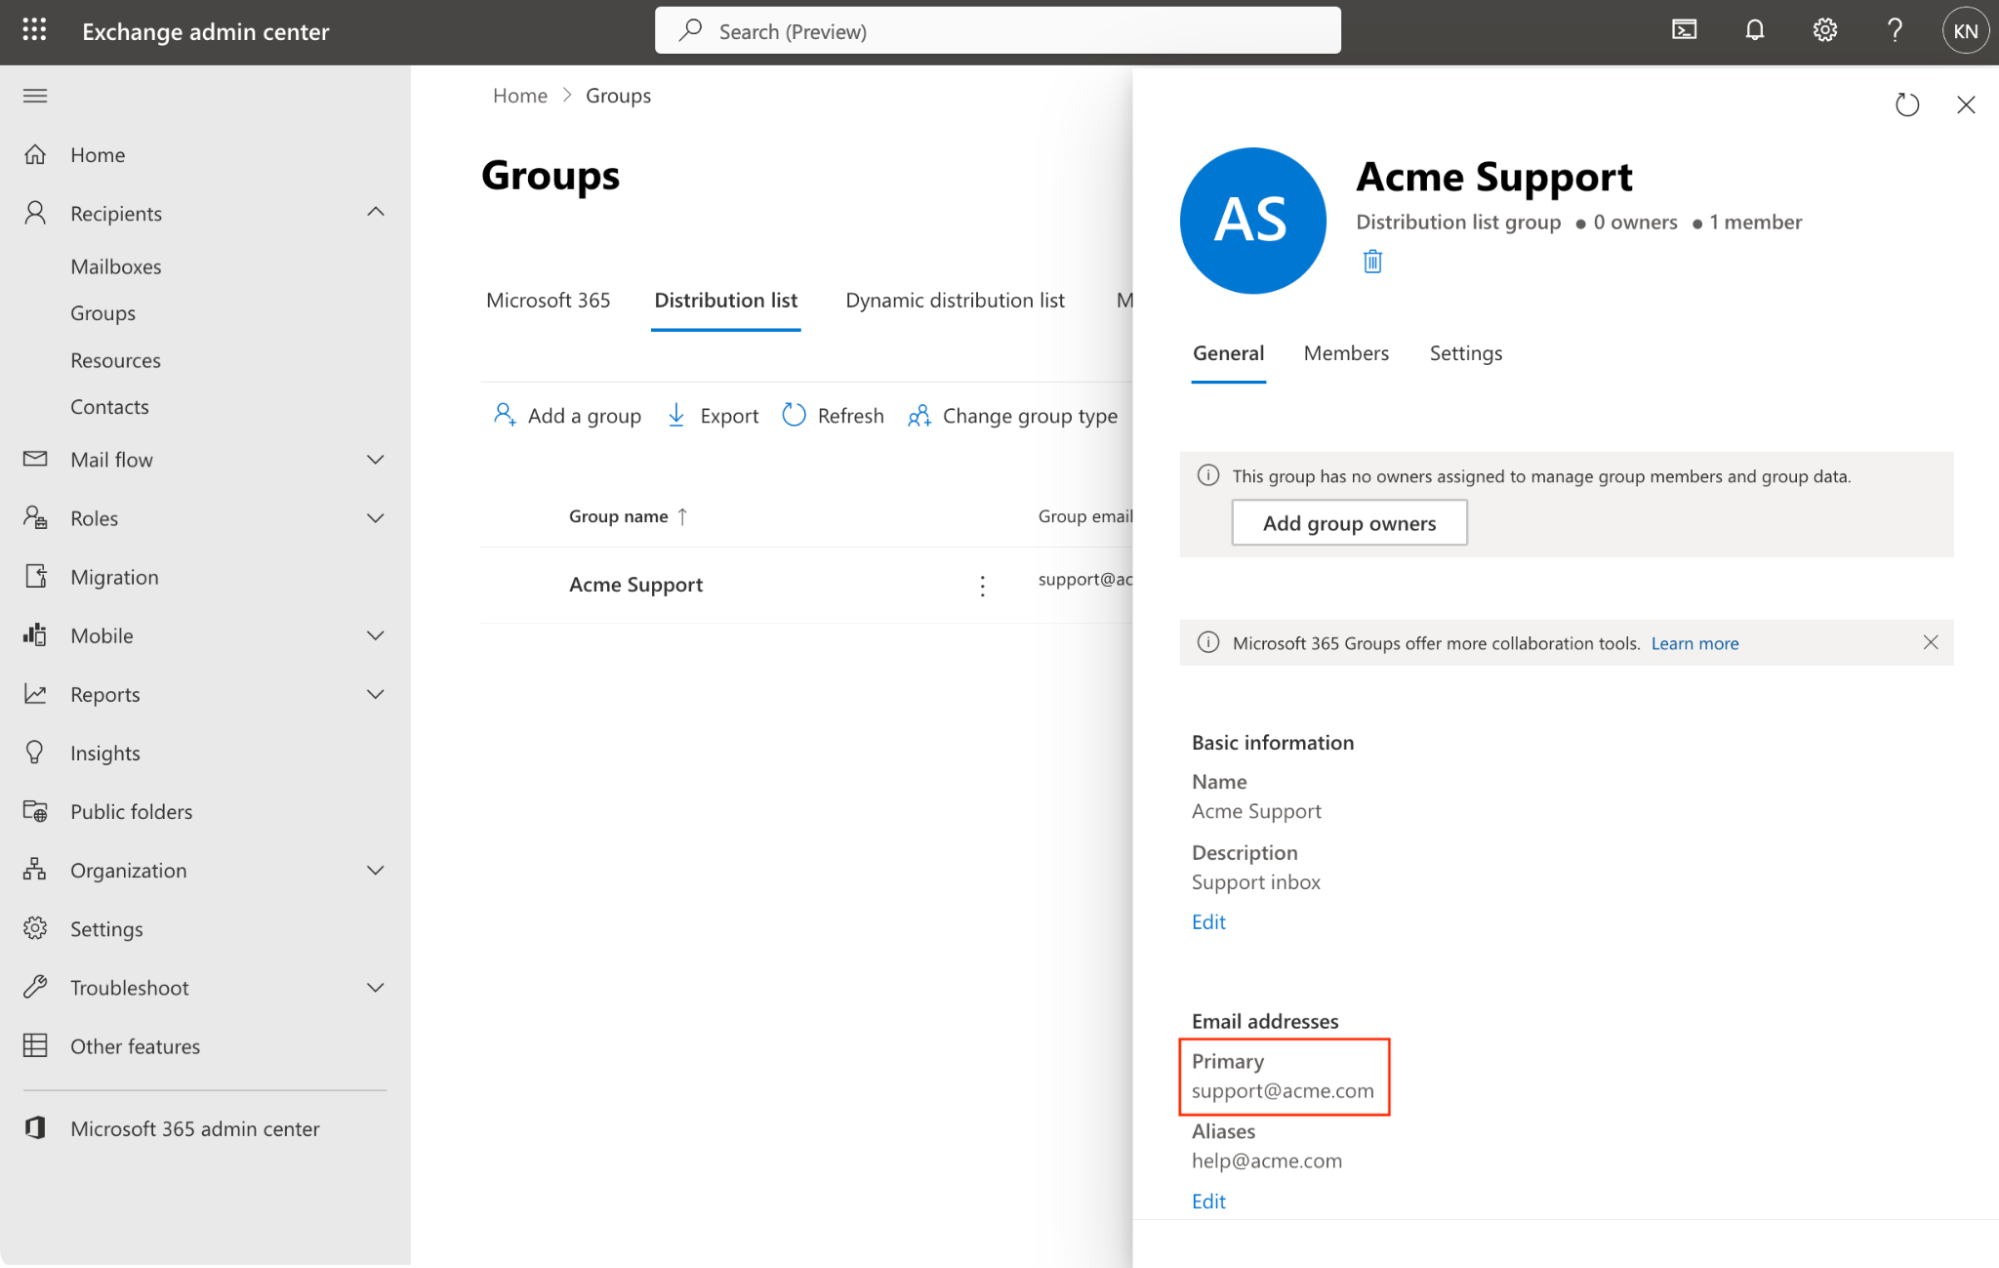Close the Acme Support details panel
Screen dimensions: 1999x1268
[1966, 104]
